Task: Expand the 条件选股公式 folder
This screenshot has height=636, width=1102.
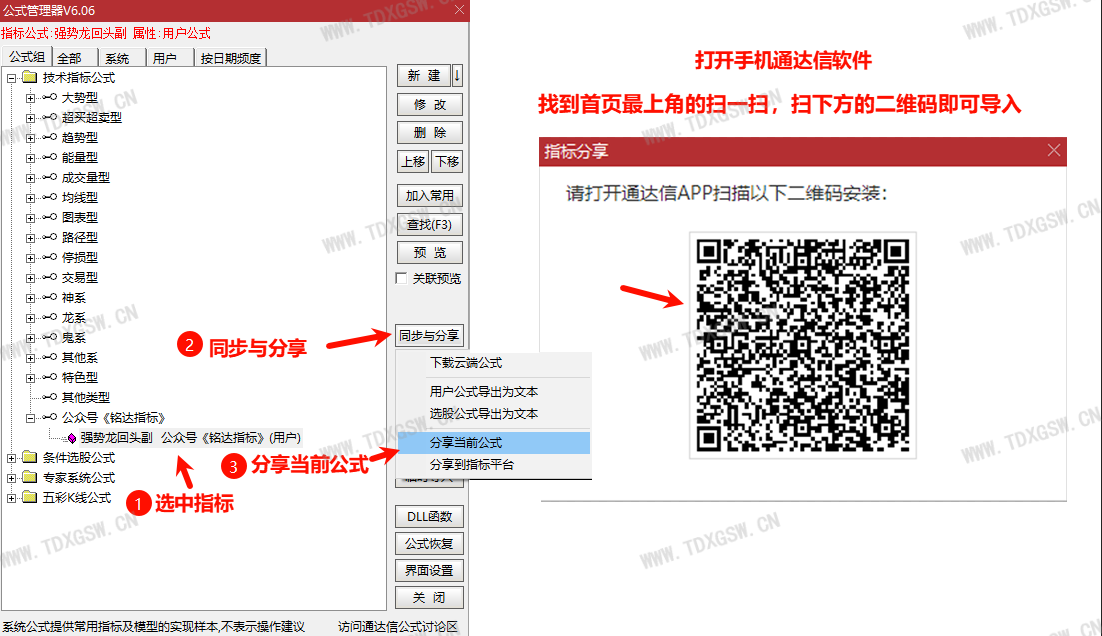Action: [x=11, y=458]
